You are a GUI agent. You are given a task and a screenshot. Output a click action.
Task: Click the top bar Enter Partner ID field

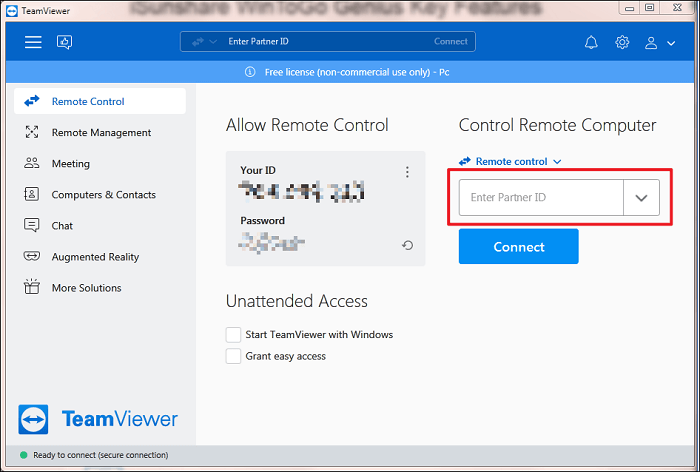[328, 42]
